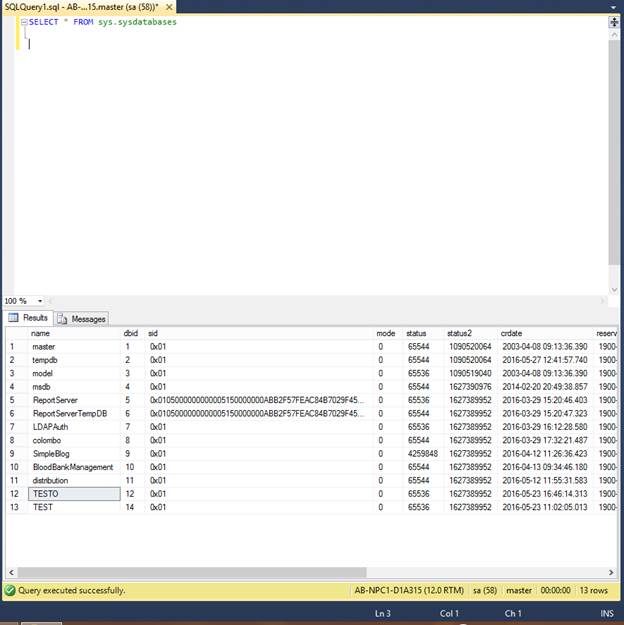
Task: Click the INS indicator in status bar
Action: point(607,613)
